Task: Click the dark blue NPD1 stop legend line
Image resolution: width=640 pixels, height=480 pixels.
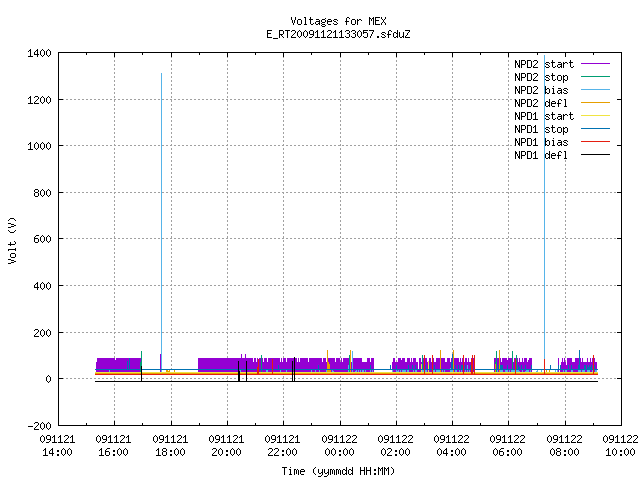Action: coord(596,129)
